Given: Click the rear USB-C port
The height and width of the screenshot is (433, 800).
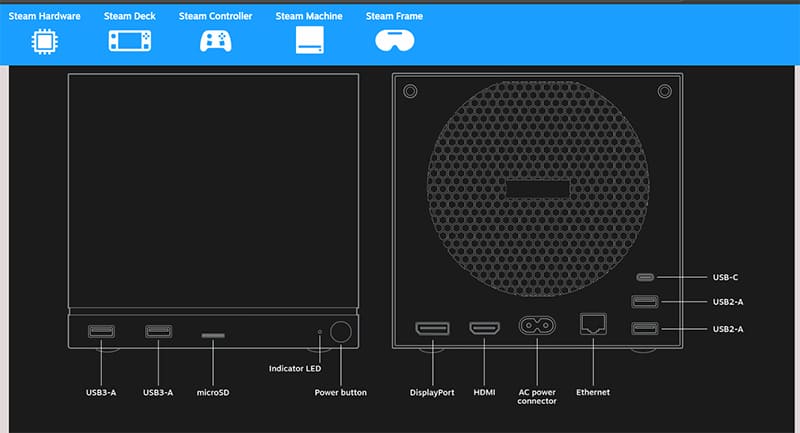Looking at the screenshot, I should (645, 277).
